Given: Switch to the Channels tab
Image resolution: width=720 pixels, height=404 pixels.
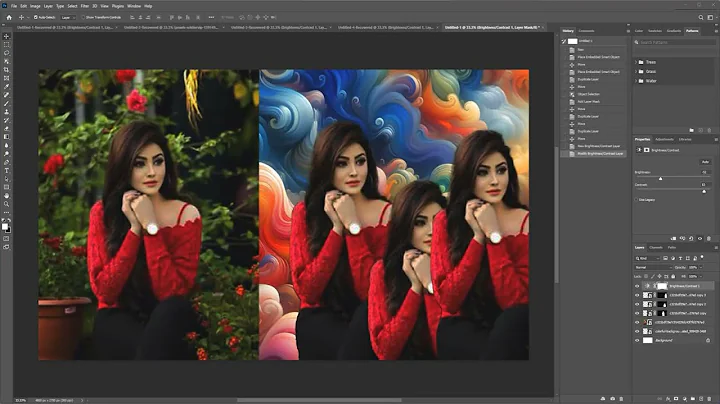Looking at the screenshot, I should pyautogui.click(x=656, y=247).
